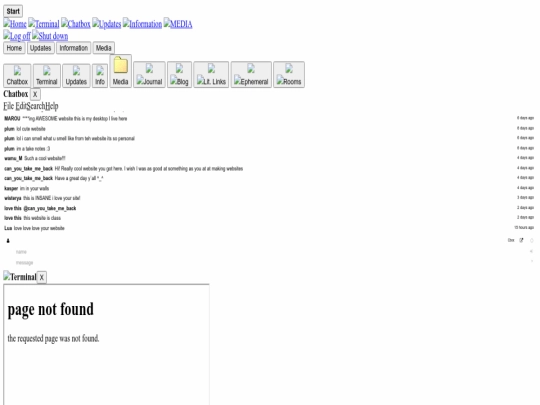Open the Search menu in Chatbox
Viewport: 540px width, 405px height.
coord(36,106)
